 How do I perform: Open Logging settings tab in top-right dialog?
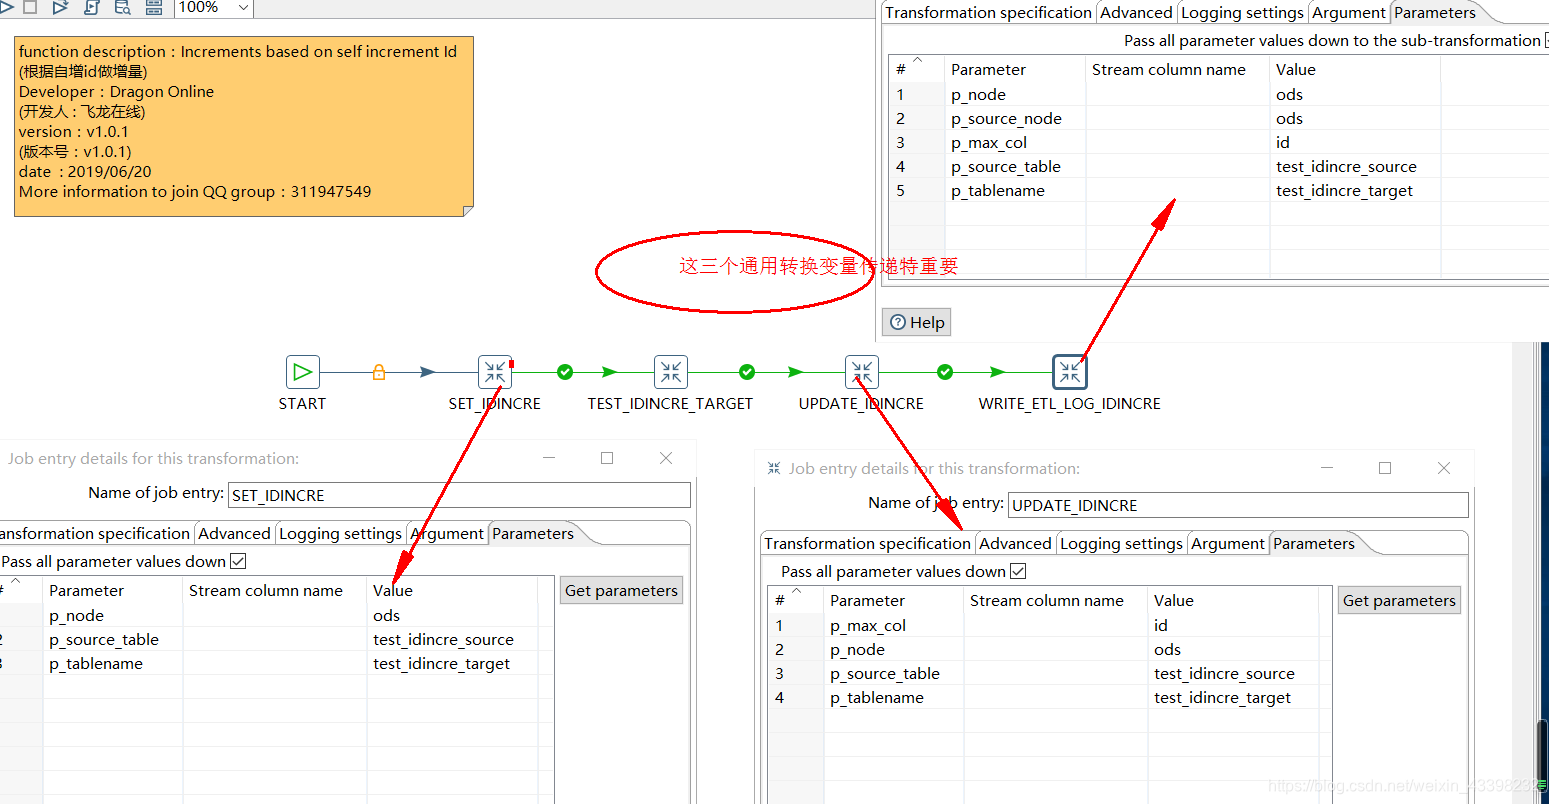point(1242,13)
